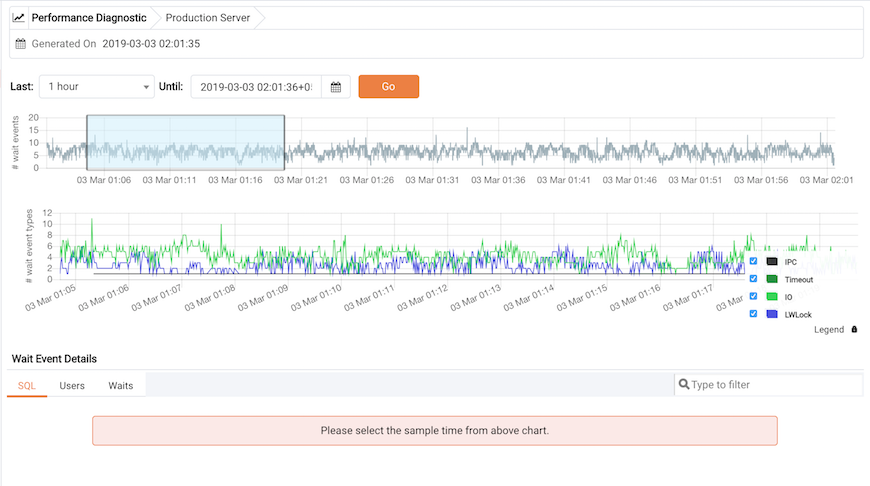The width and height of the screenshot is (870, 486).
Task: Click the '03 Mar 01:05' label on detail chart
Action: [x=50, y=298]
